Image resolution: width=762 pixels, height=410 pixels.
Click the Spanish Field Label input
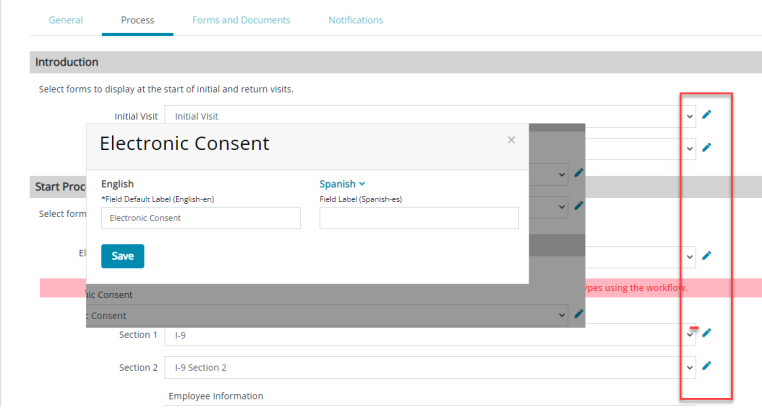(x=418, y=218)
